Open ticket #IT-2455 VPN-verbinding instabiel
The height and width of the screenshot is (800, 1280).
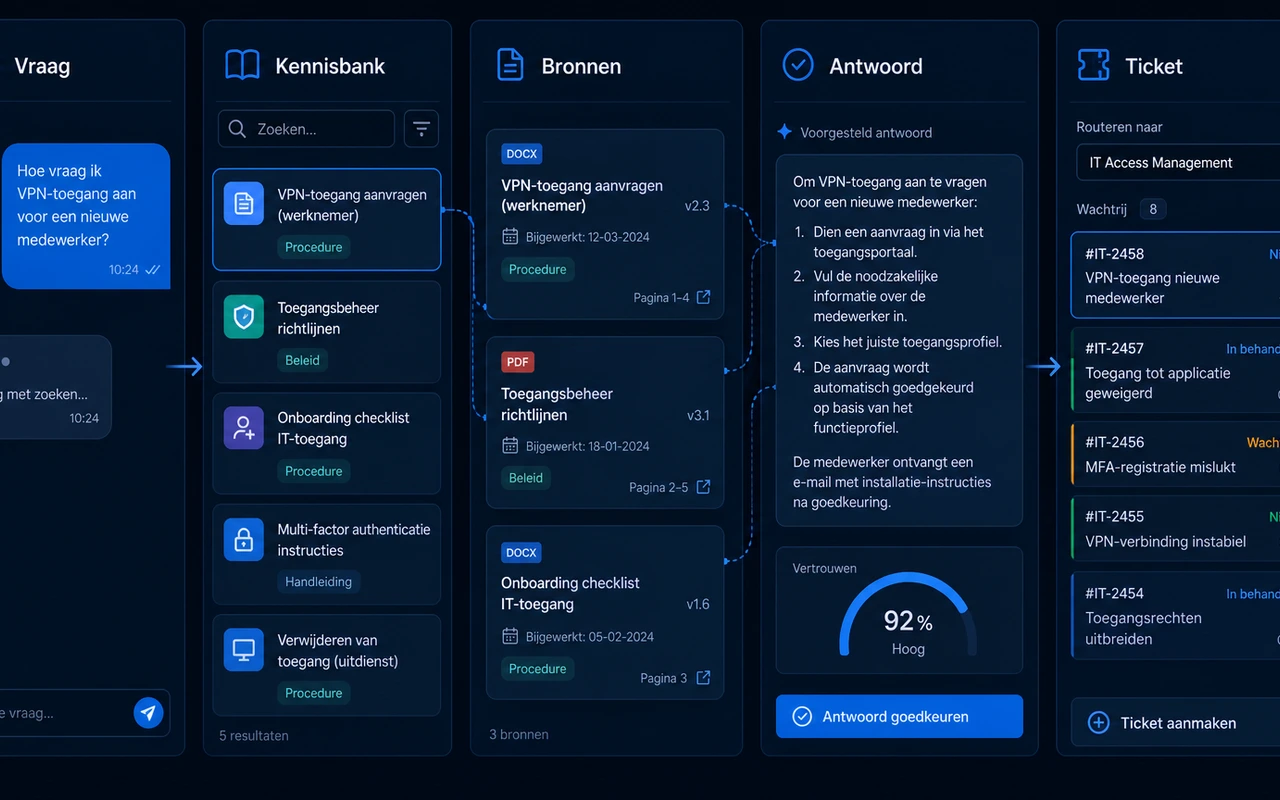tap(1175, 528)
